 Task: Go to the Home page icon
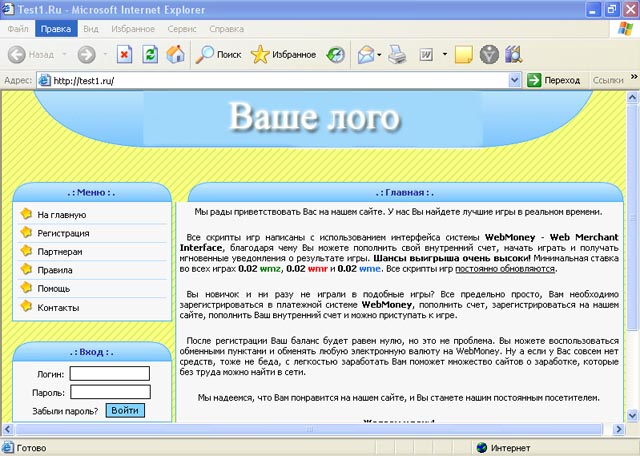click(176, 54)
